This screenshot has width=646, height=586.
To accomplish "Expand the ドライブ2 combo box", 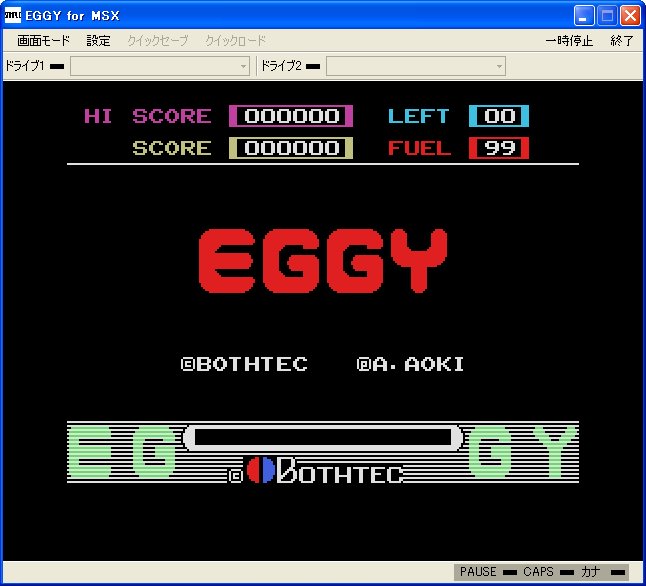I will (x=416, y=66).
